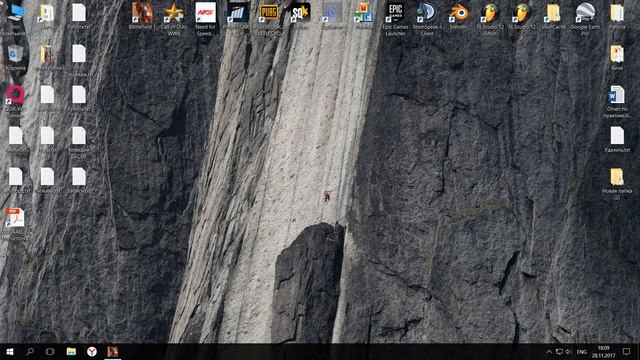The height and width of the screenshot is (360, 640).
Task: Open the Action Center notifications icon
Action: coord(627,351)
